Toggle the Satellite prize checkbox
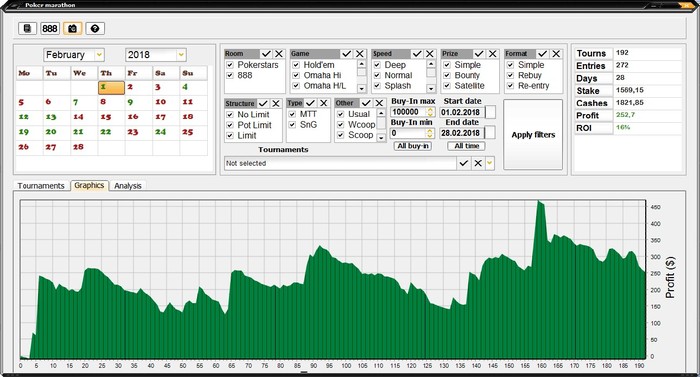Image resolution: width=700 pixels, height=377 pixels. pos(447,86)
